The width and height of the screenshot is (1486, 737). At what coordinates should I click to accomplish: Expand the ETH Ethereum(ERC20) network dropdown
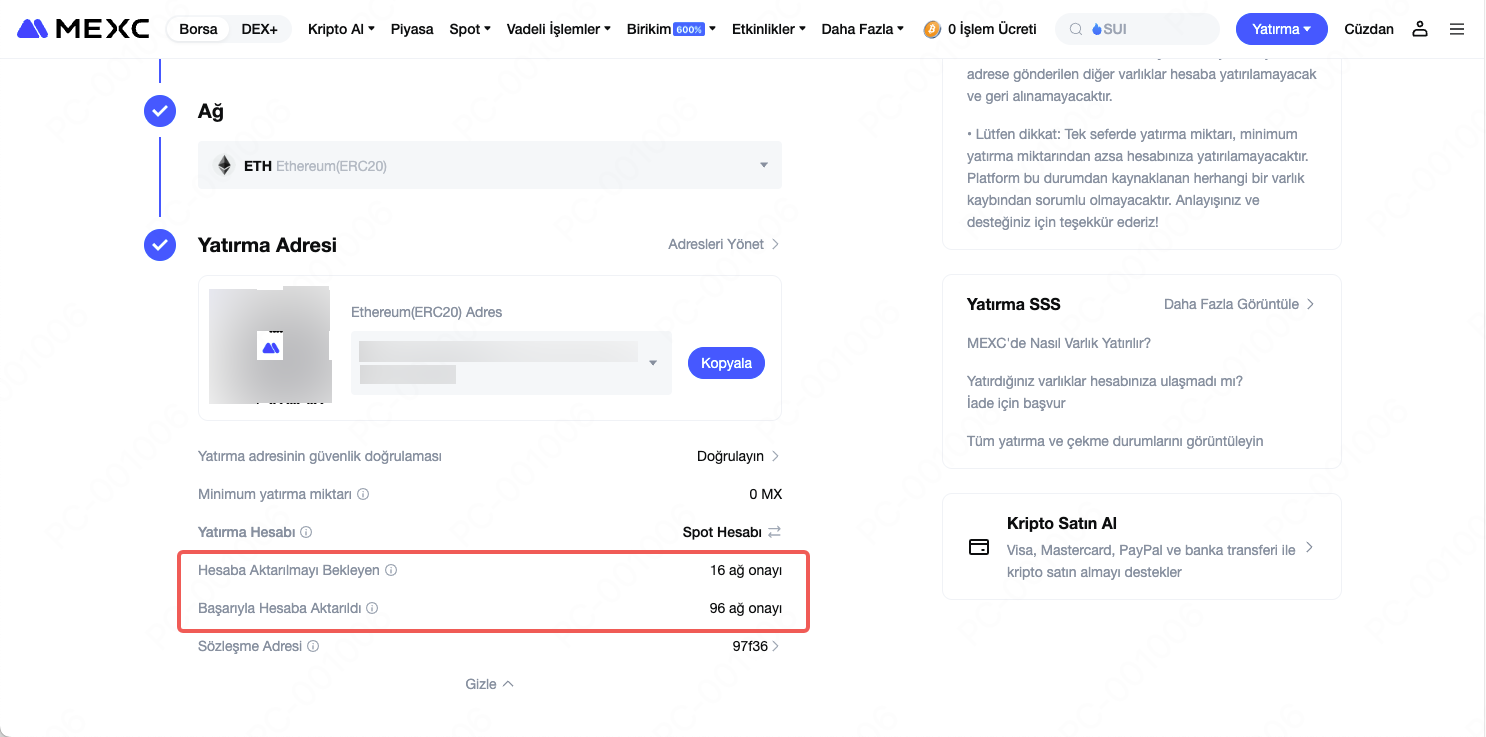490,165
